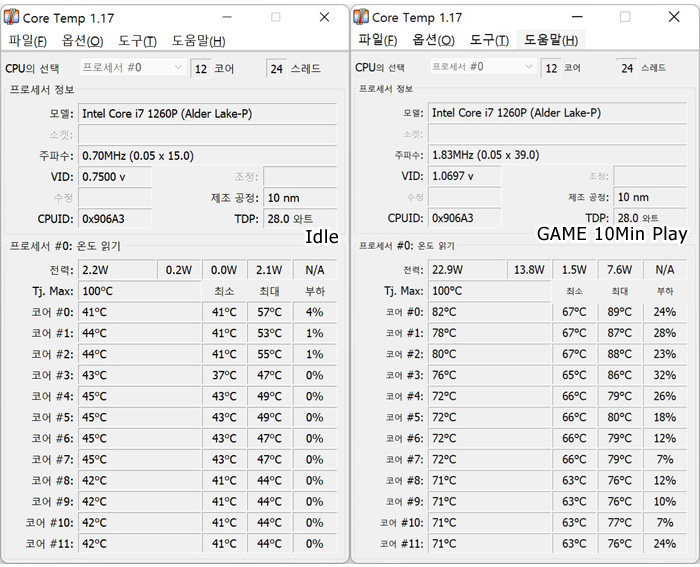Select the power reading showing 22.9W
The image size is (700, 567).
coord(465,270)
